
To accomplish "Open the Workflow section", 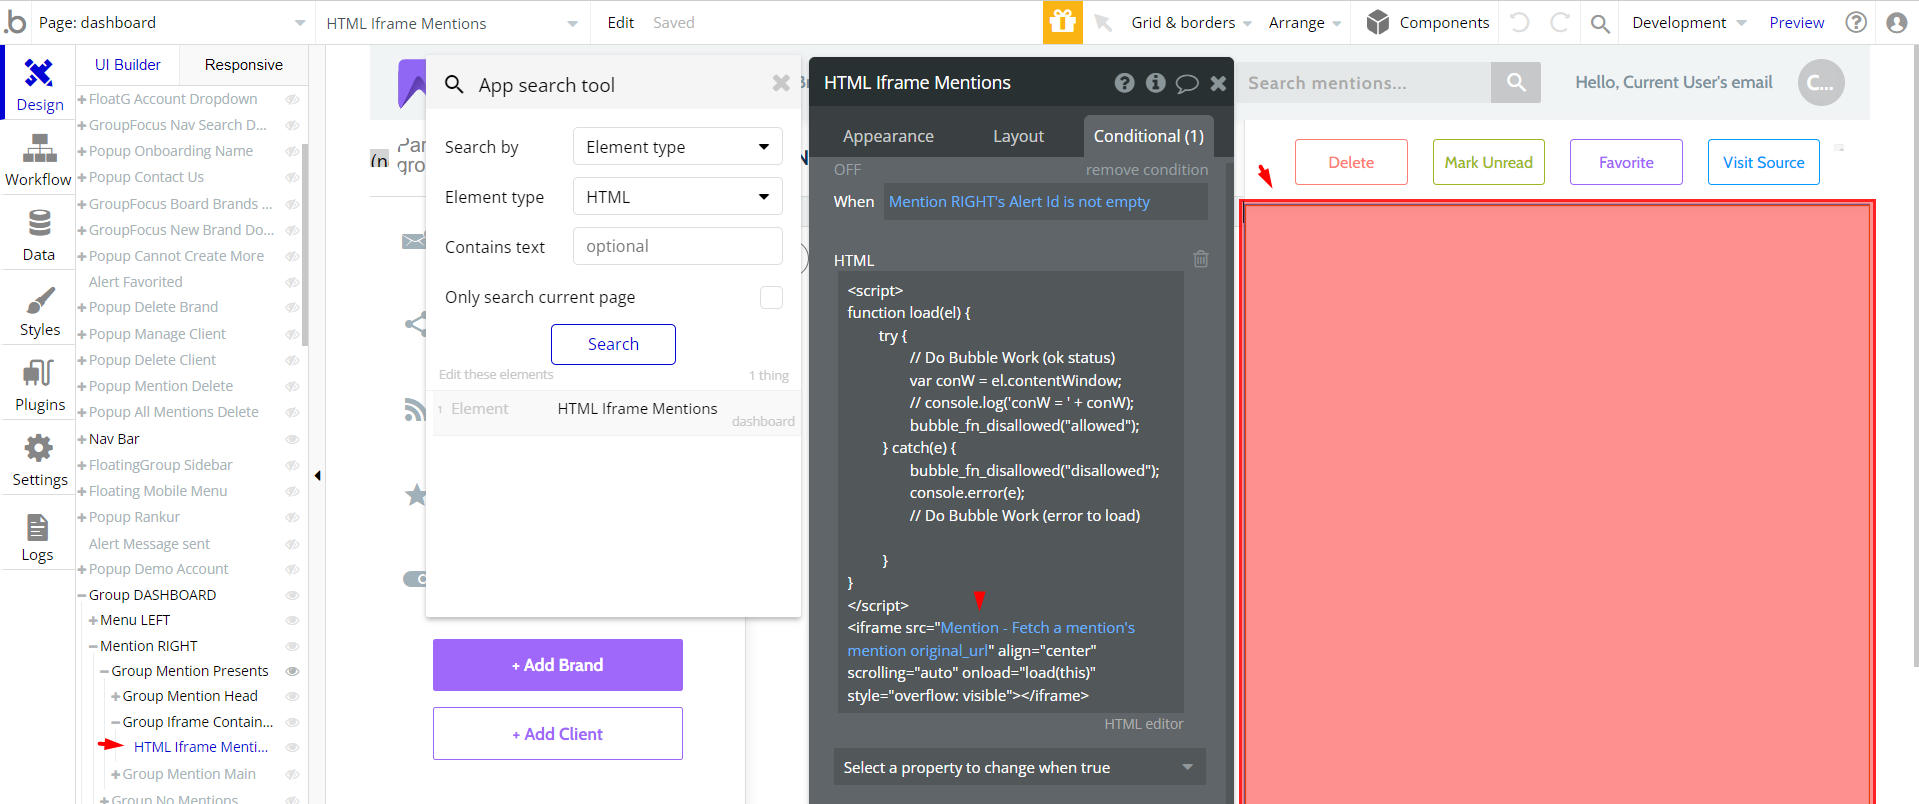I will click(39, 159).
